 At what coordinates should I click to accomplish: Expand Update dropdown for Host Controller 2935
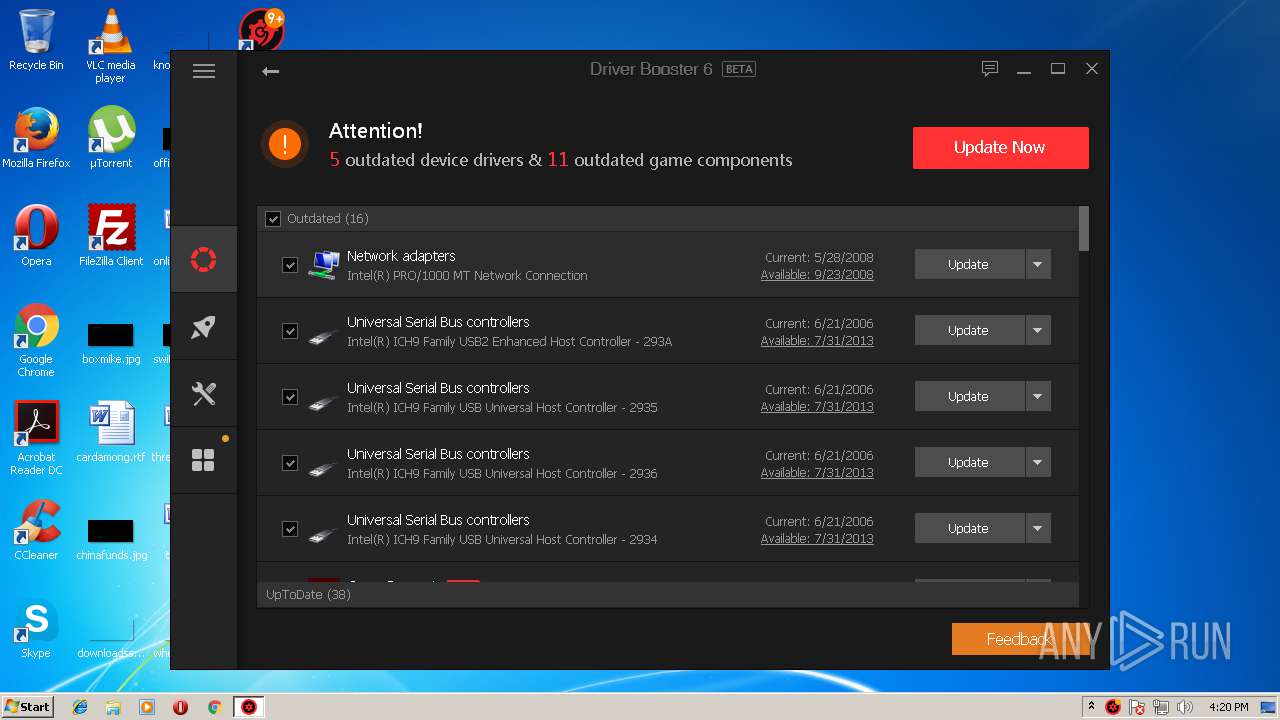pos(1038,396)
